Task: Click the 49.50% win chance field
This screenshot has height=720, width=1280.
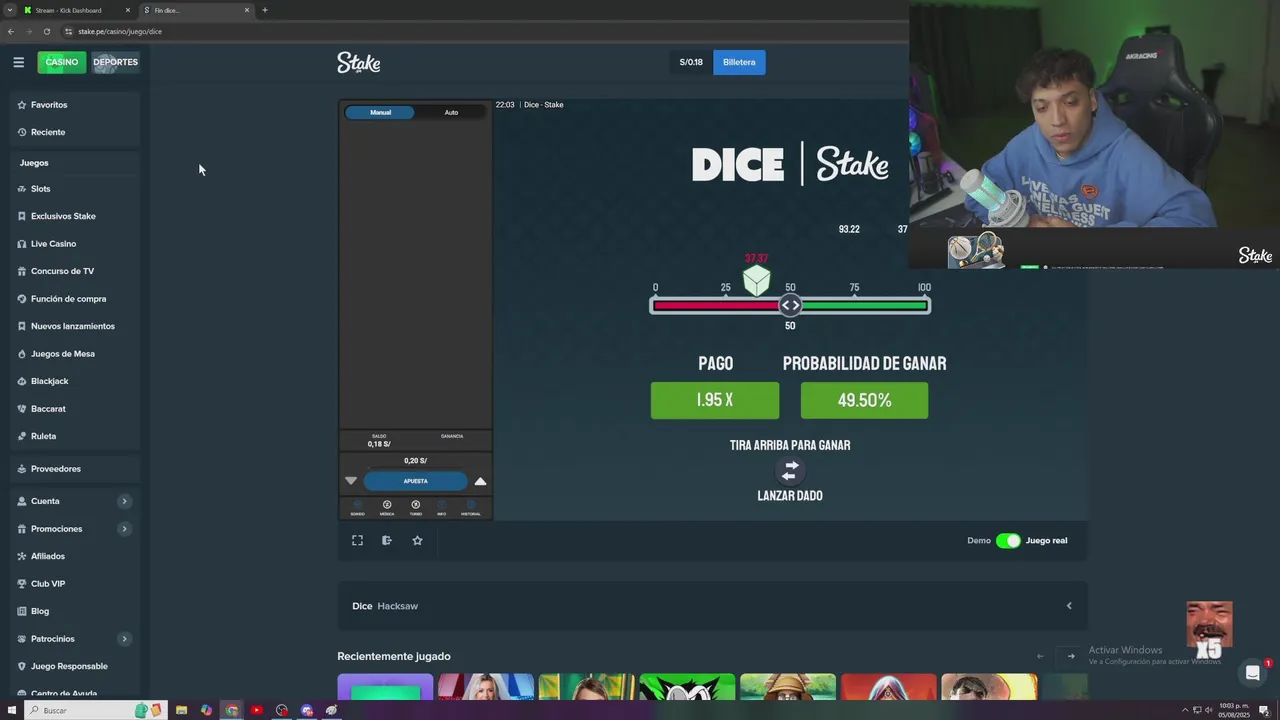Action: click(864, 400)
